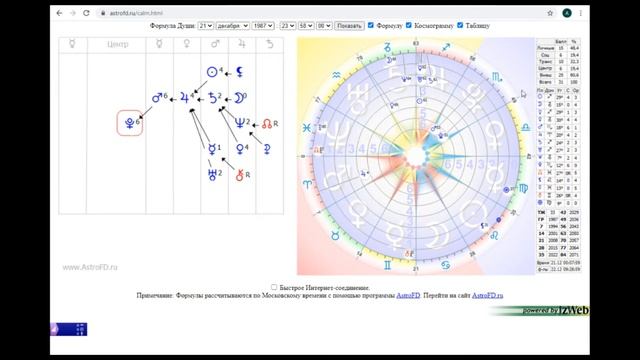Click the Mercury symbol in the formula diagram

pos(212,149)
